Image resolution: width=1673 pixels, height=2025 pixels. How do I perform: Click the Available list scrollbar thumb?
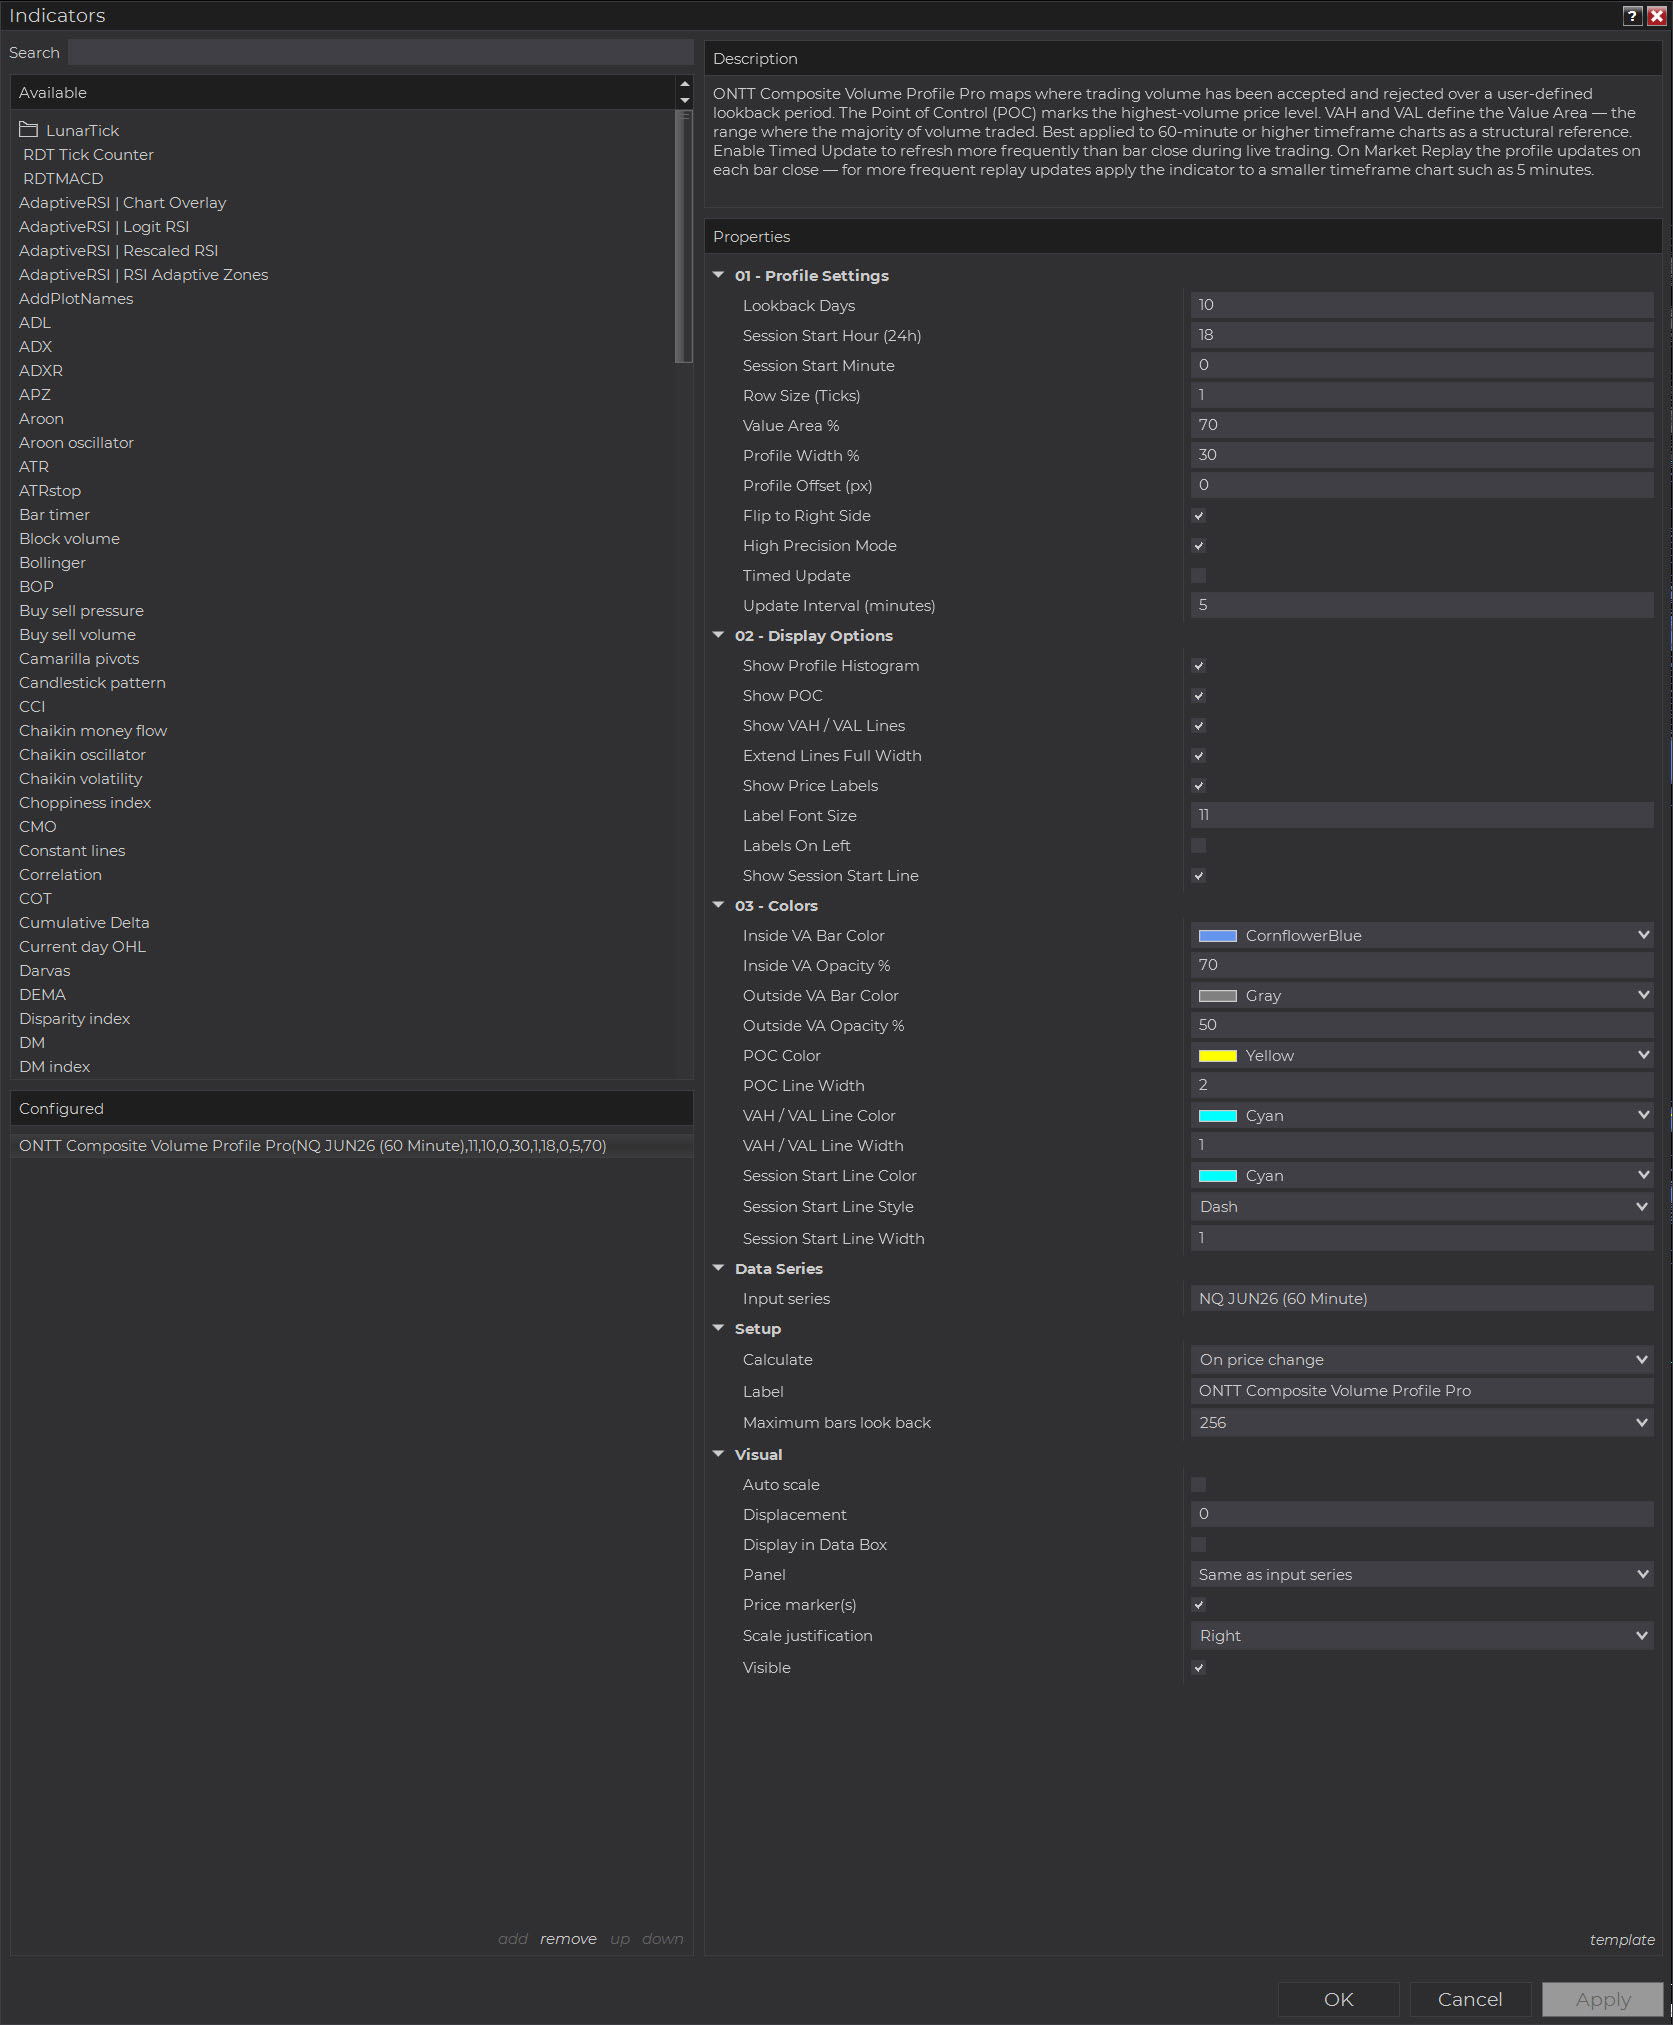click(x=685, y=236)
